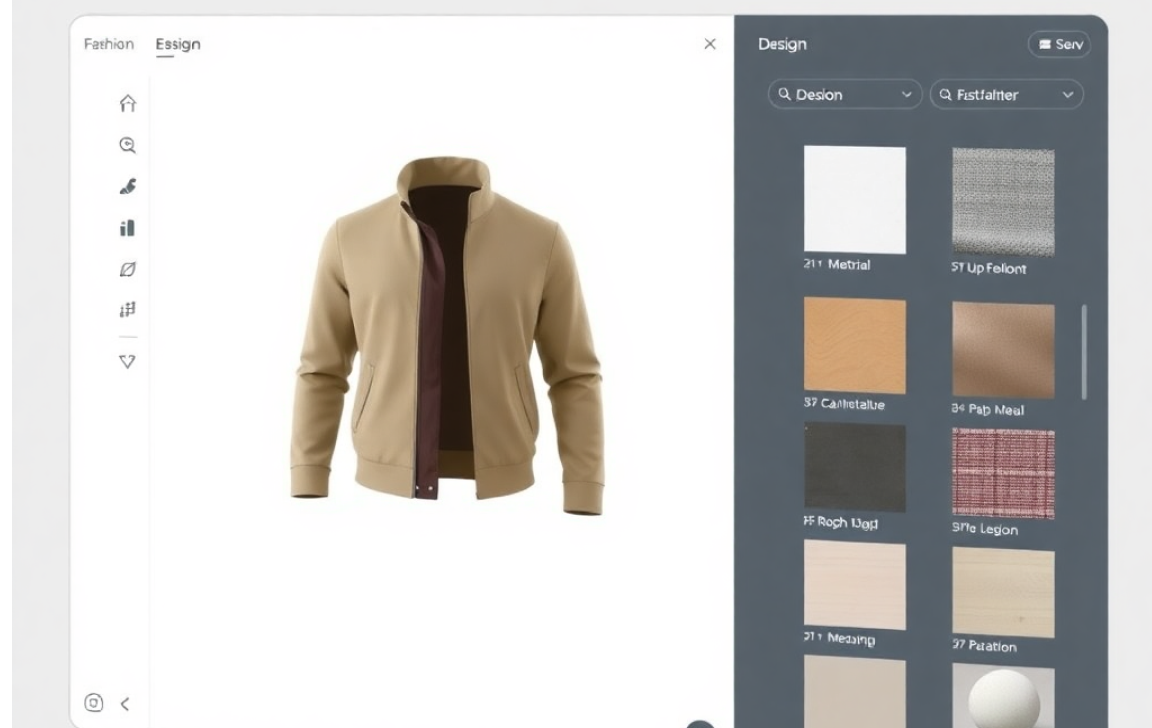Click the Home icon in left sidebar
The height and width of the screenshot is (728, 1152).
127,103
